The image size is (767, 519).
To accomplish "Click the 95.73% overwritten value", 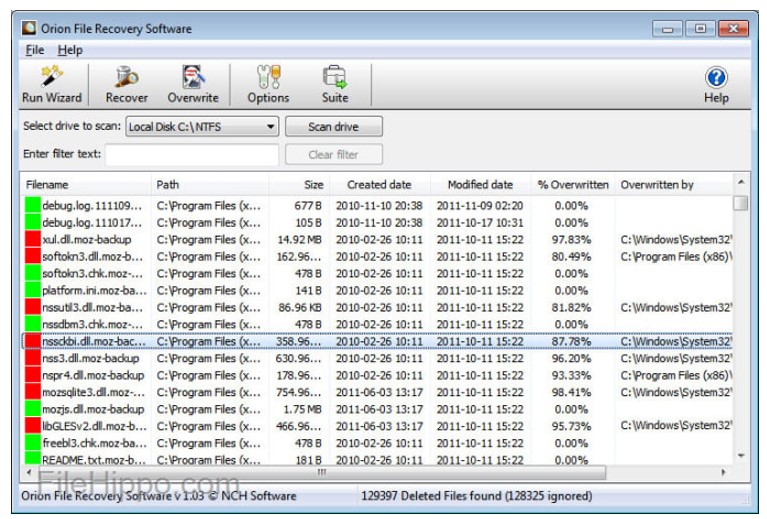I will pos(571,426).
